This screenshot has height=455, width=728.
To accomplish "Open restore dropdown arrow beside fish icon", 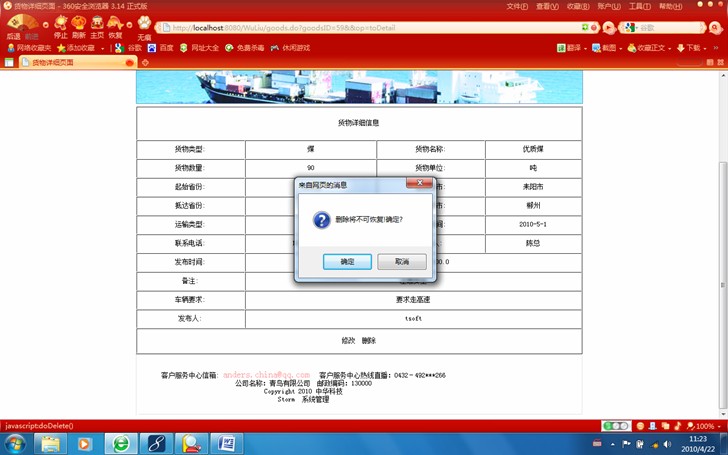I will tap(130, 25).
